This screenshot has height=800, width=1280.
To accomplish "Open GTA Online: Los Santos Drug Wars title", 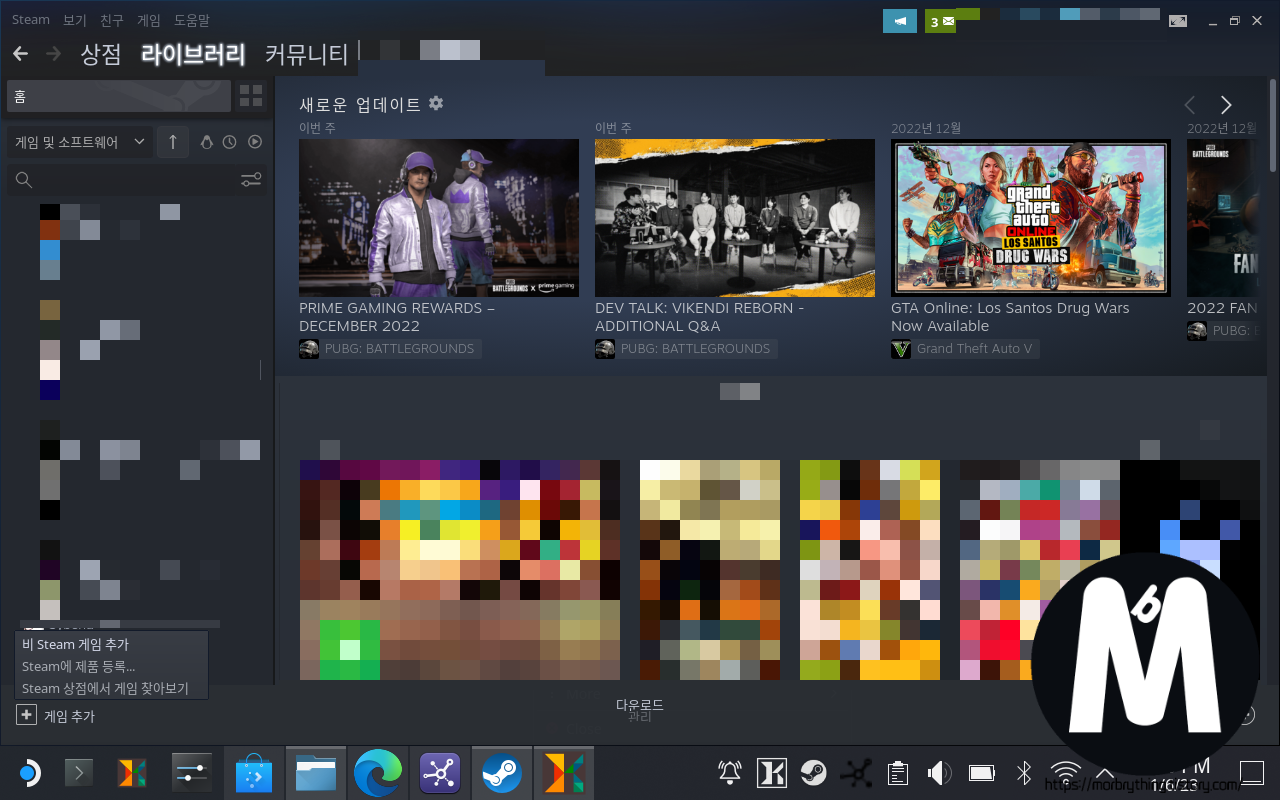I will [1010, 317].
